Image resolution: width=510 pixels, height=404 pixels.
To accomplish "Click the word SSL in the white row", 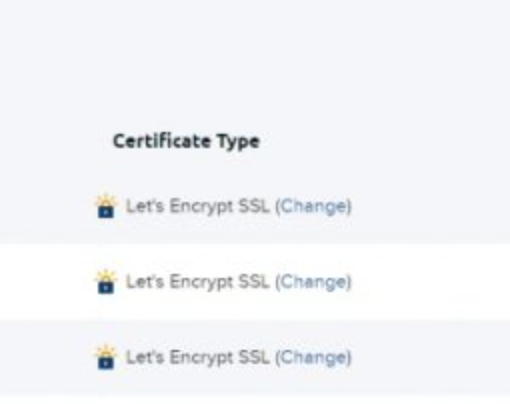I will point(254,282).
